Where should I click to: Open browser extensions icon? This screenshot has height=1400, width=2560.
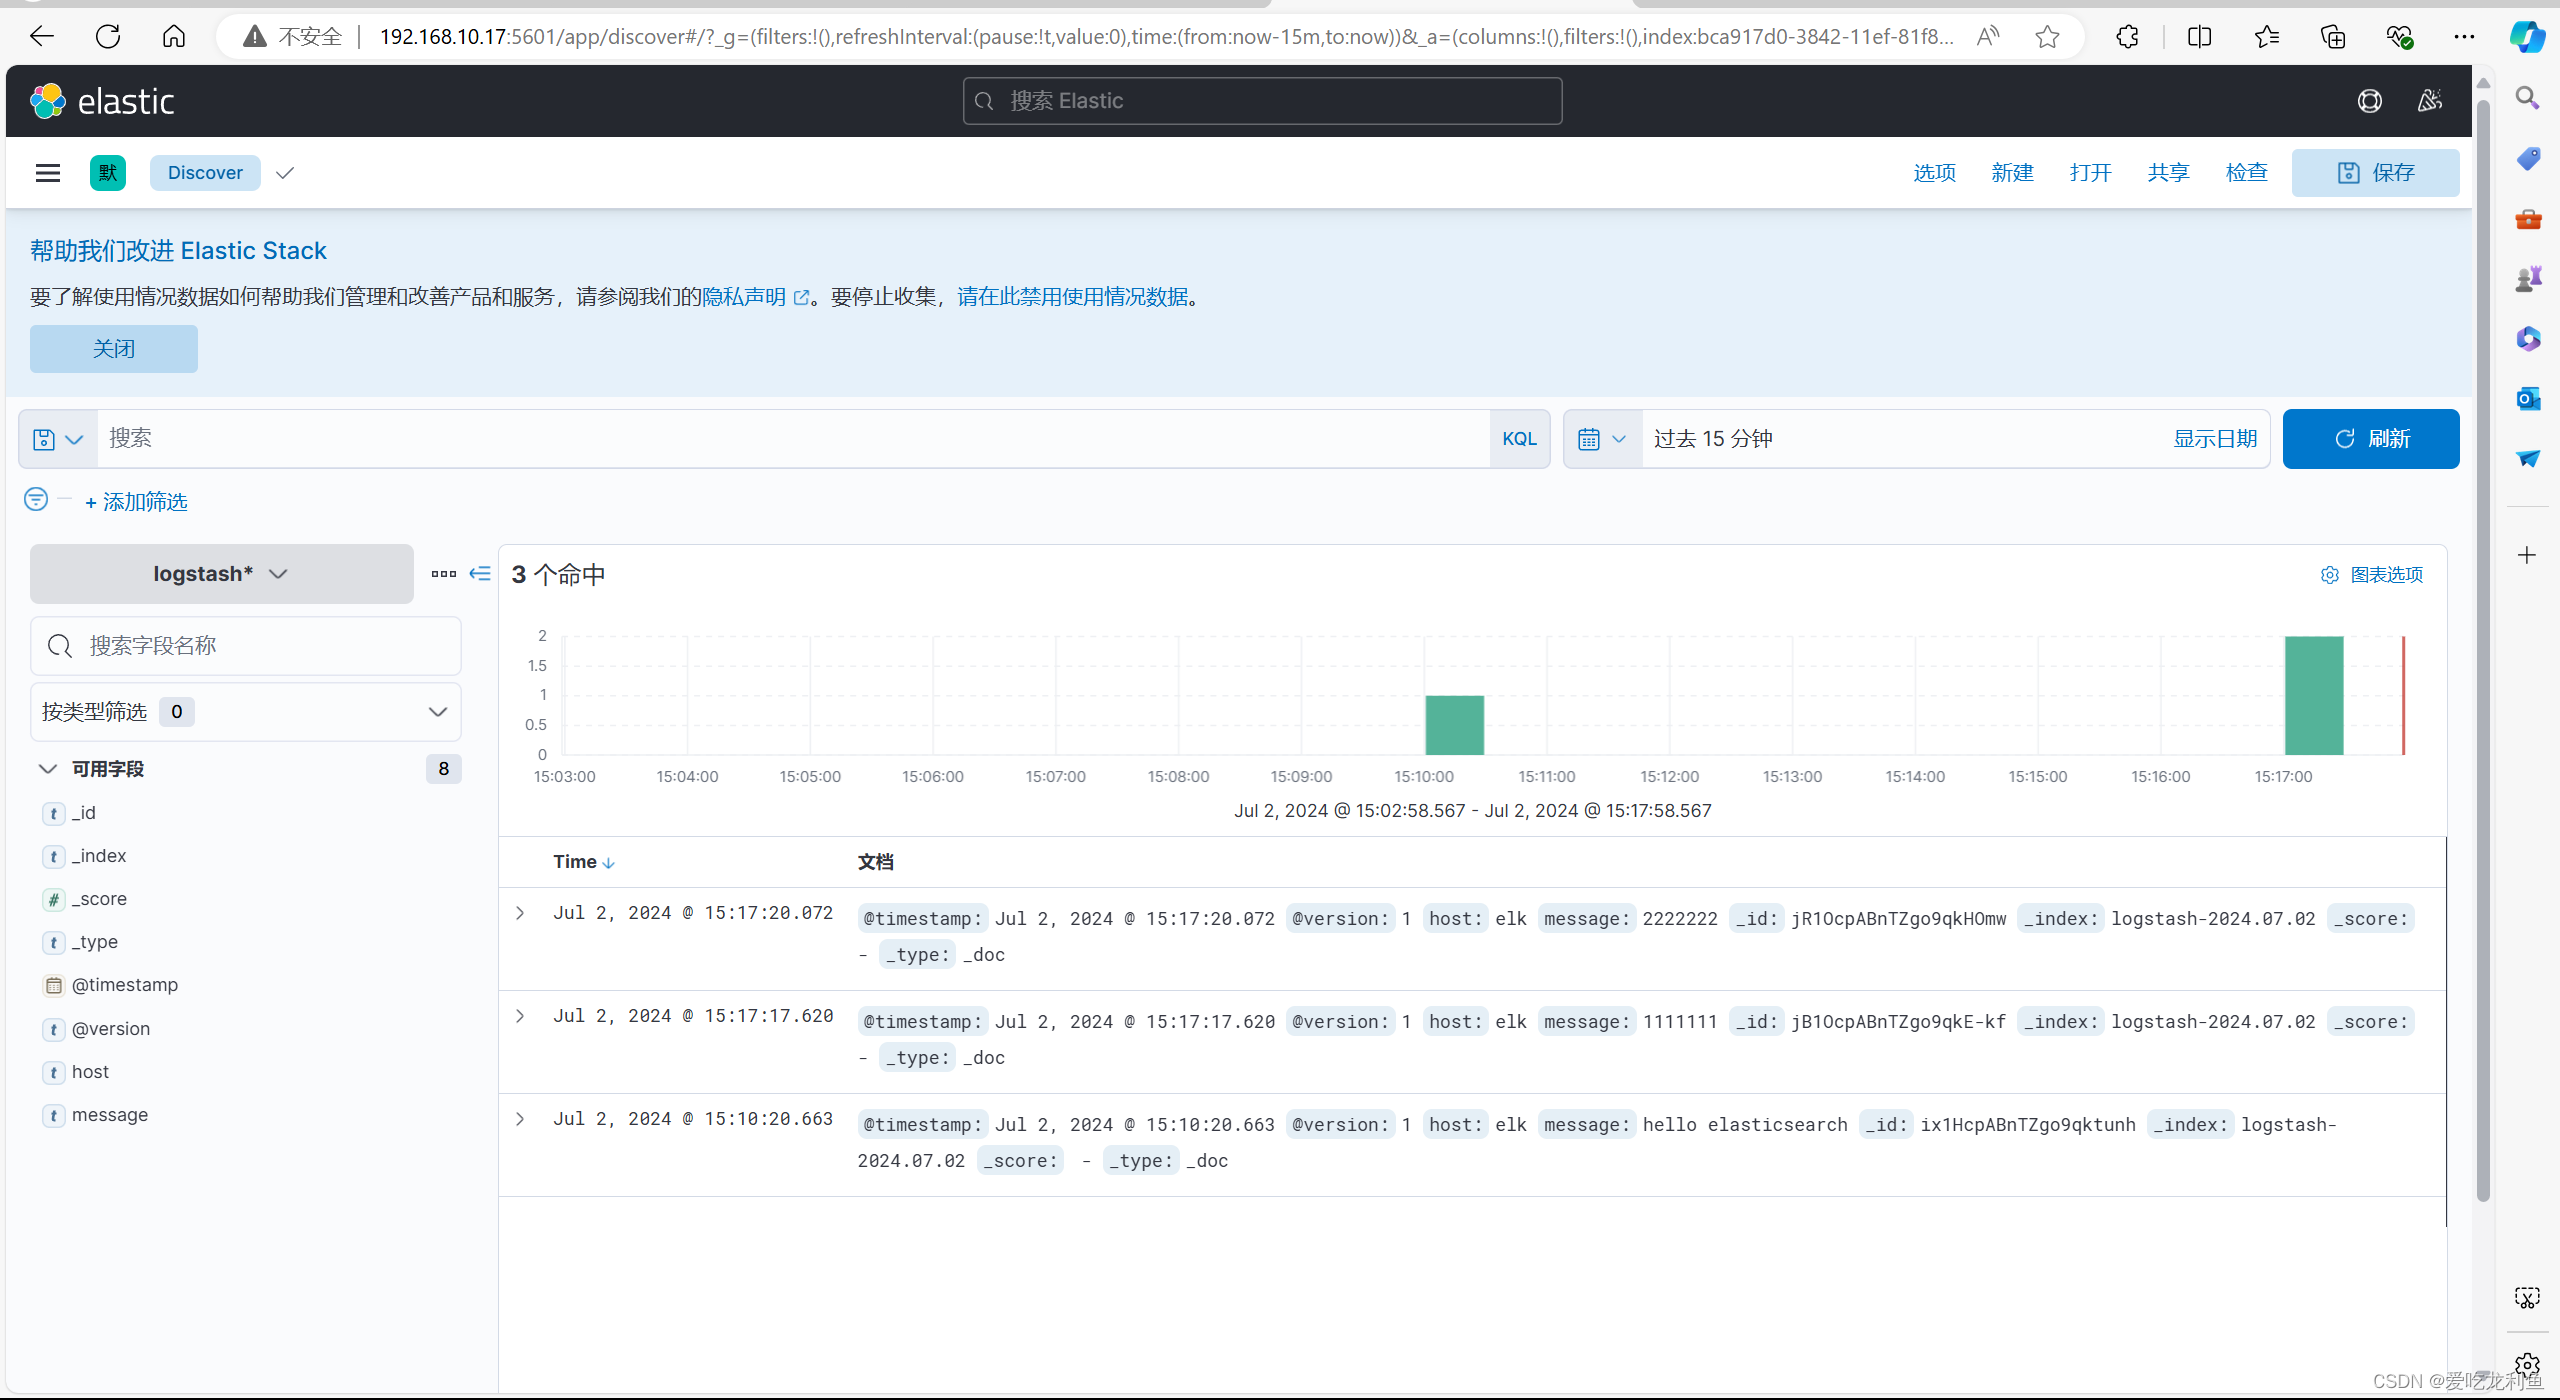tap(2127, 37)
